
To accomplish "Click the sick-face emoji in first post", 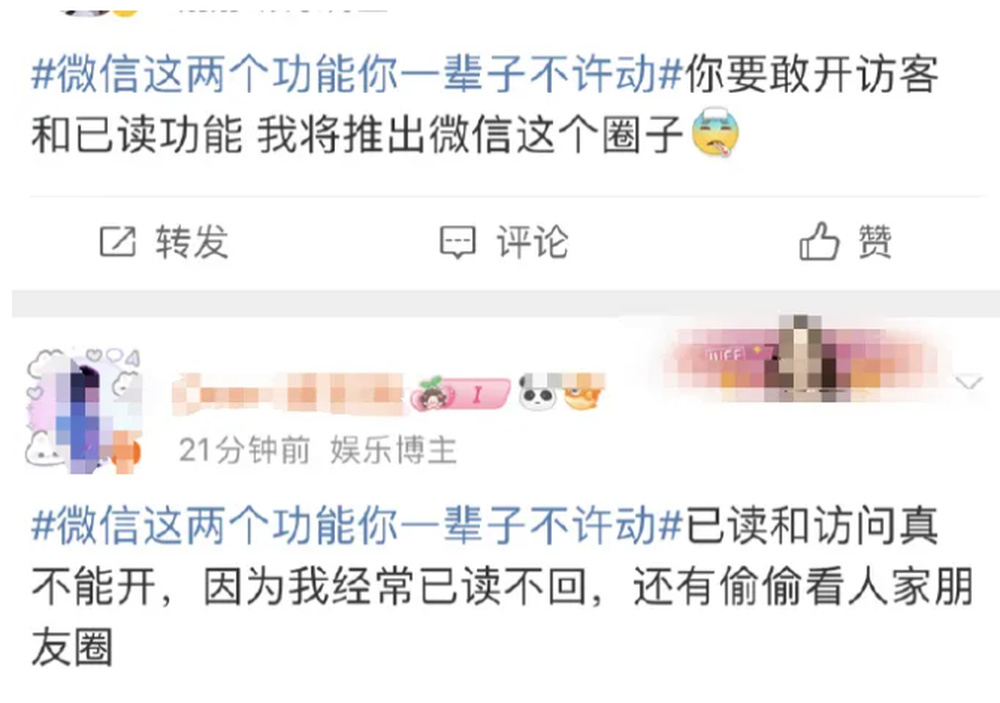I will point(716,133).
